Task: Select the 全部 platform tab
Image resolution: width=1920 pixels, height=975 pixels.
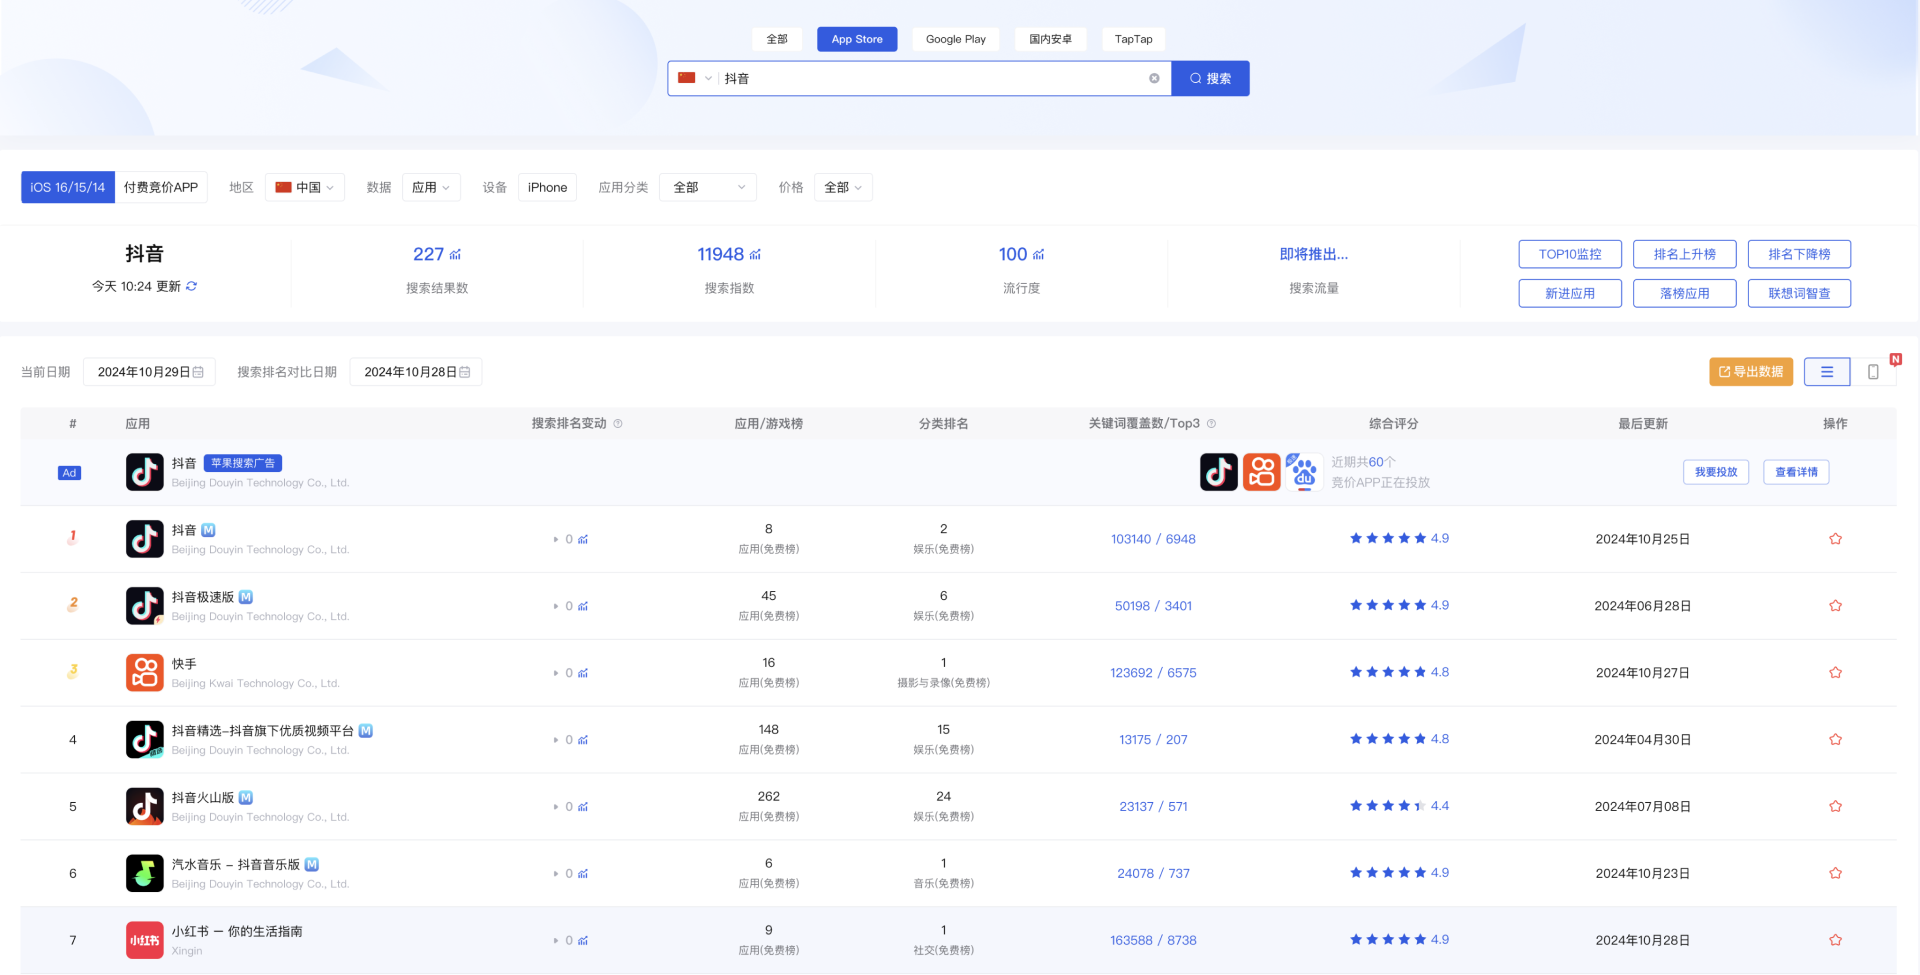Action: [x=777, y=39]
